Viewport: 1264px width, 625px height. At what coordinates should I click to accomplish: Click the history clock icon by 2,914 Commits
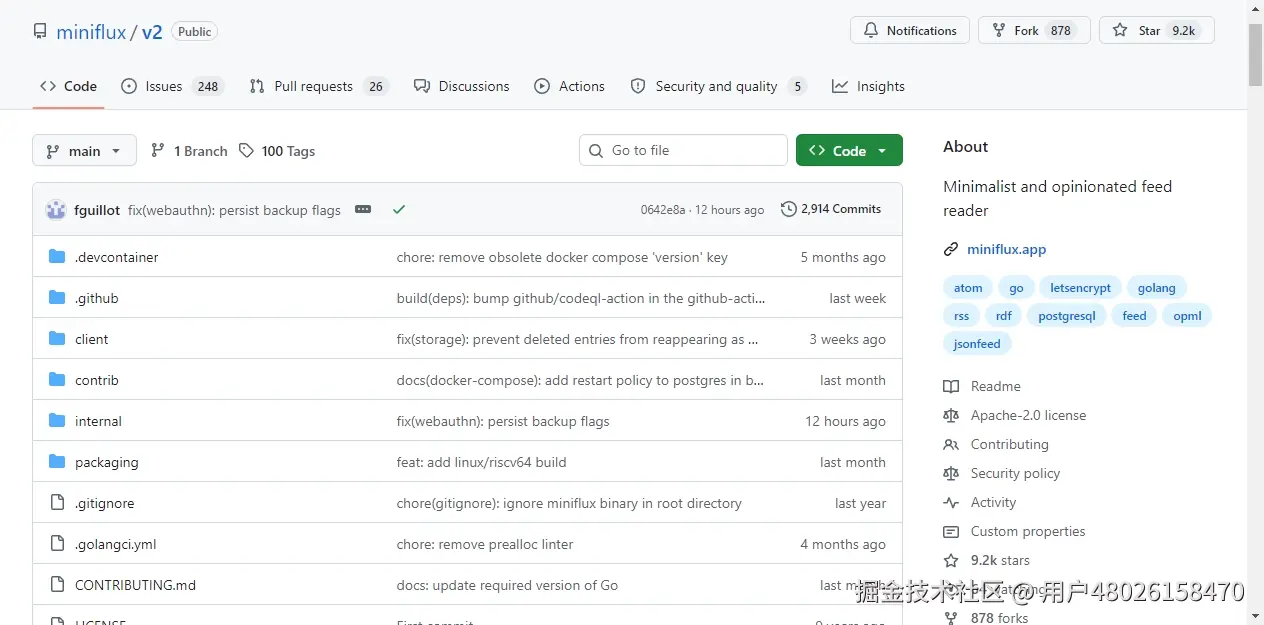coord(789,209)
